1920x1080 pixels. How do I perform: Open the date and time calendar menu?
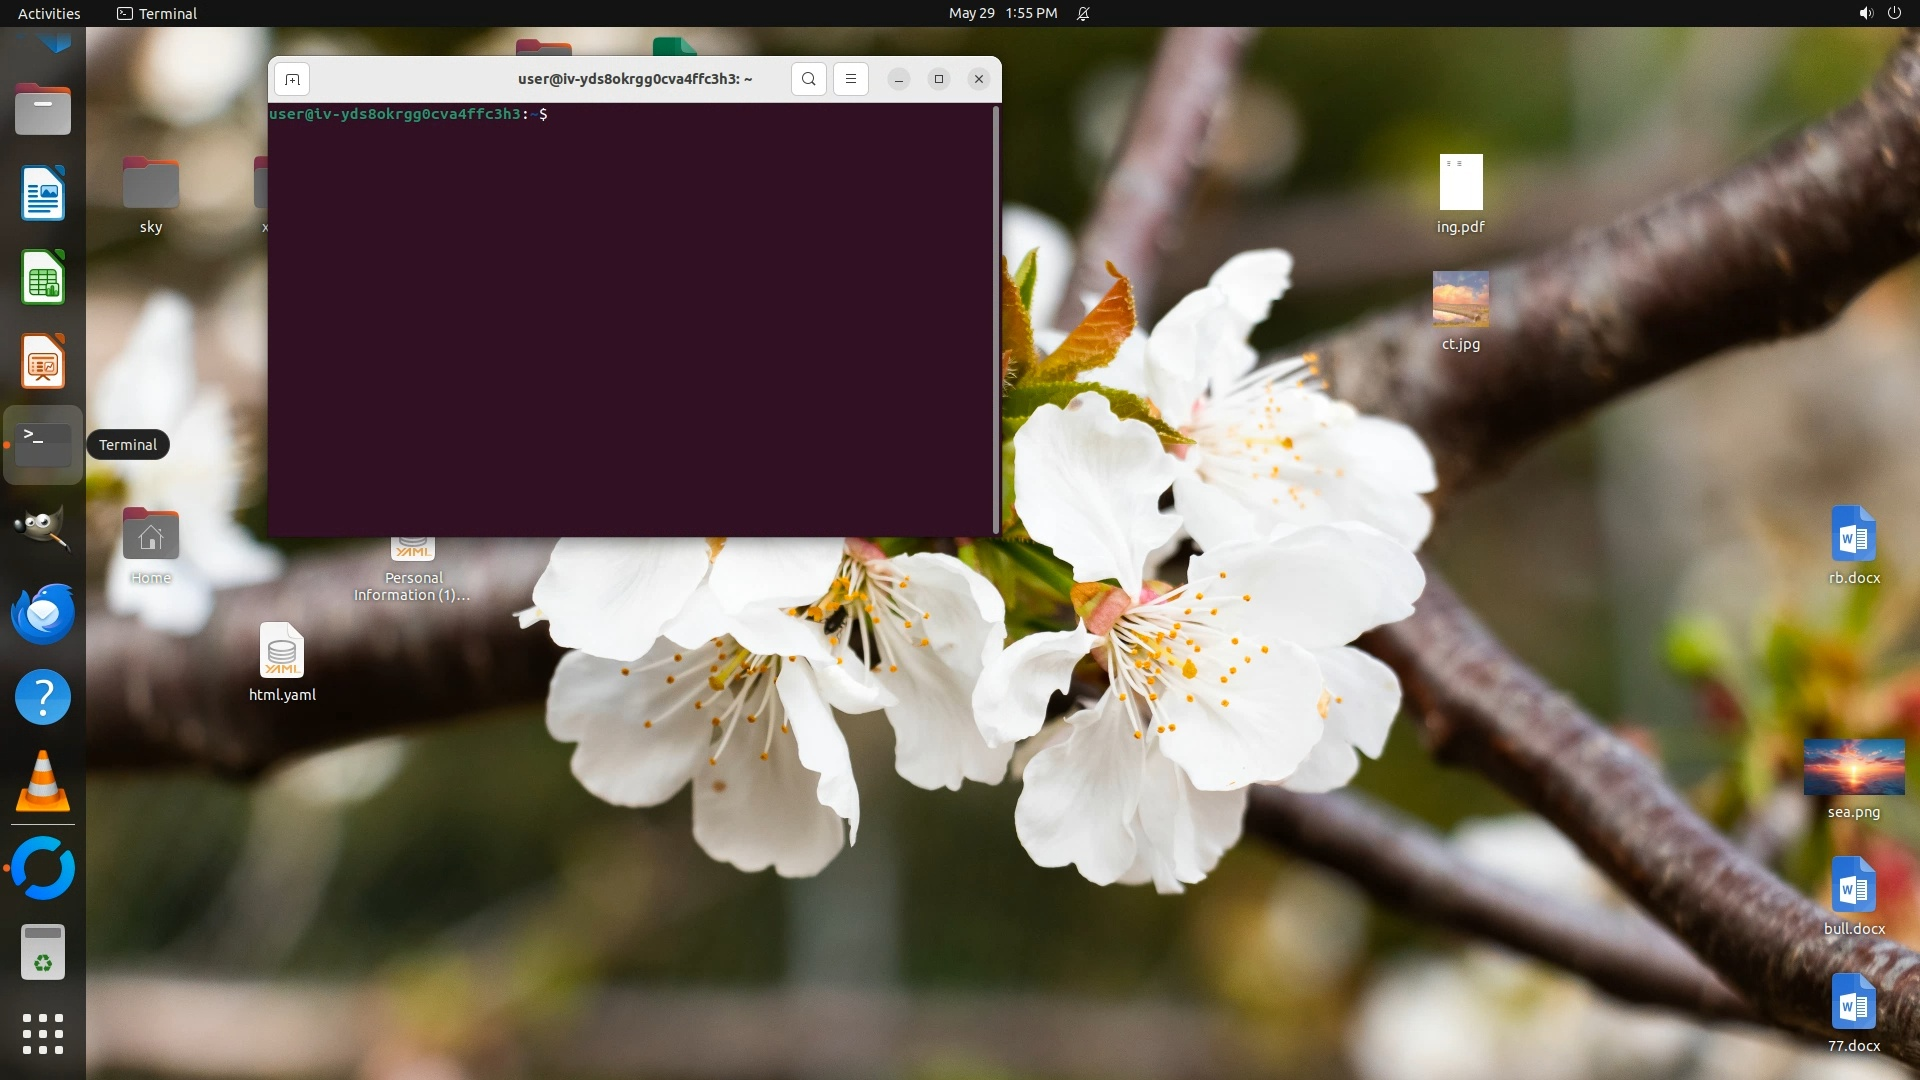1002,13
